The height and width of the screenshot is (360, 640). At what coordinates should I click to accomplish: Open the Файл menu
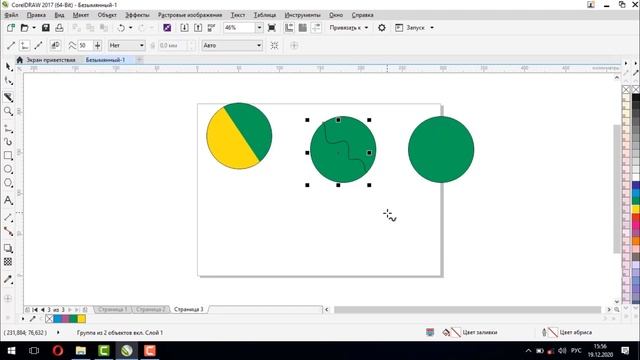tap(11, 15)
